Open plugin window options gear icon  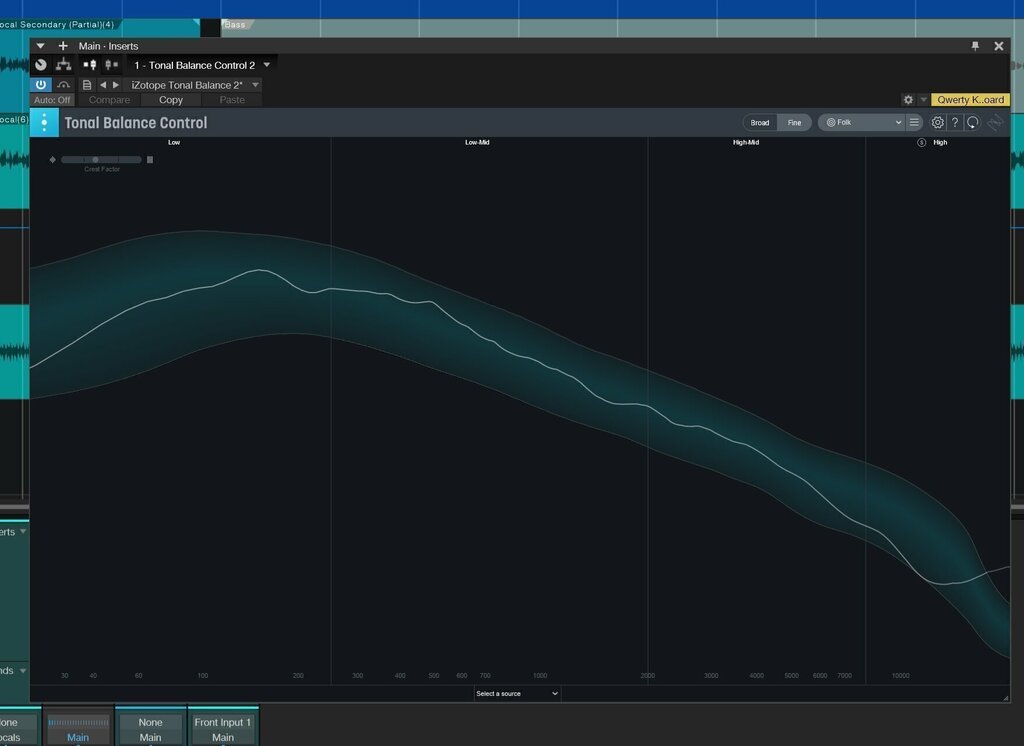click(x=908, y=100)
